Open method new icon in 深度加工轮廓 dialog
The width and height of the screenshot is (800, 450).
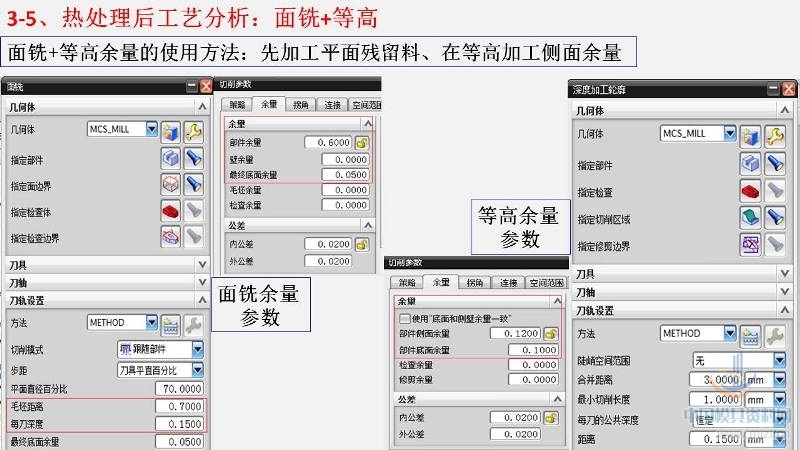[751, 336]
